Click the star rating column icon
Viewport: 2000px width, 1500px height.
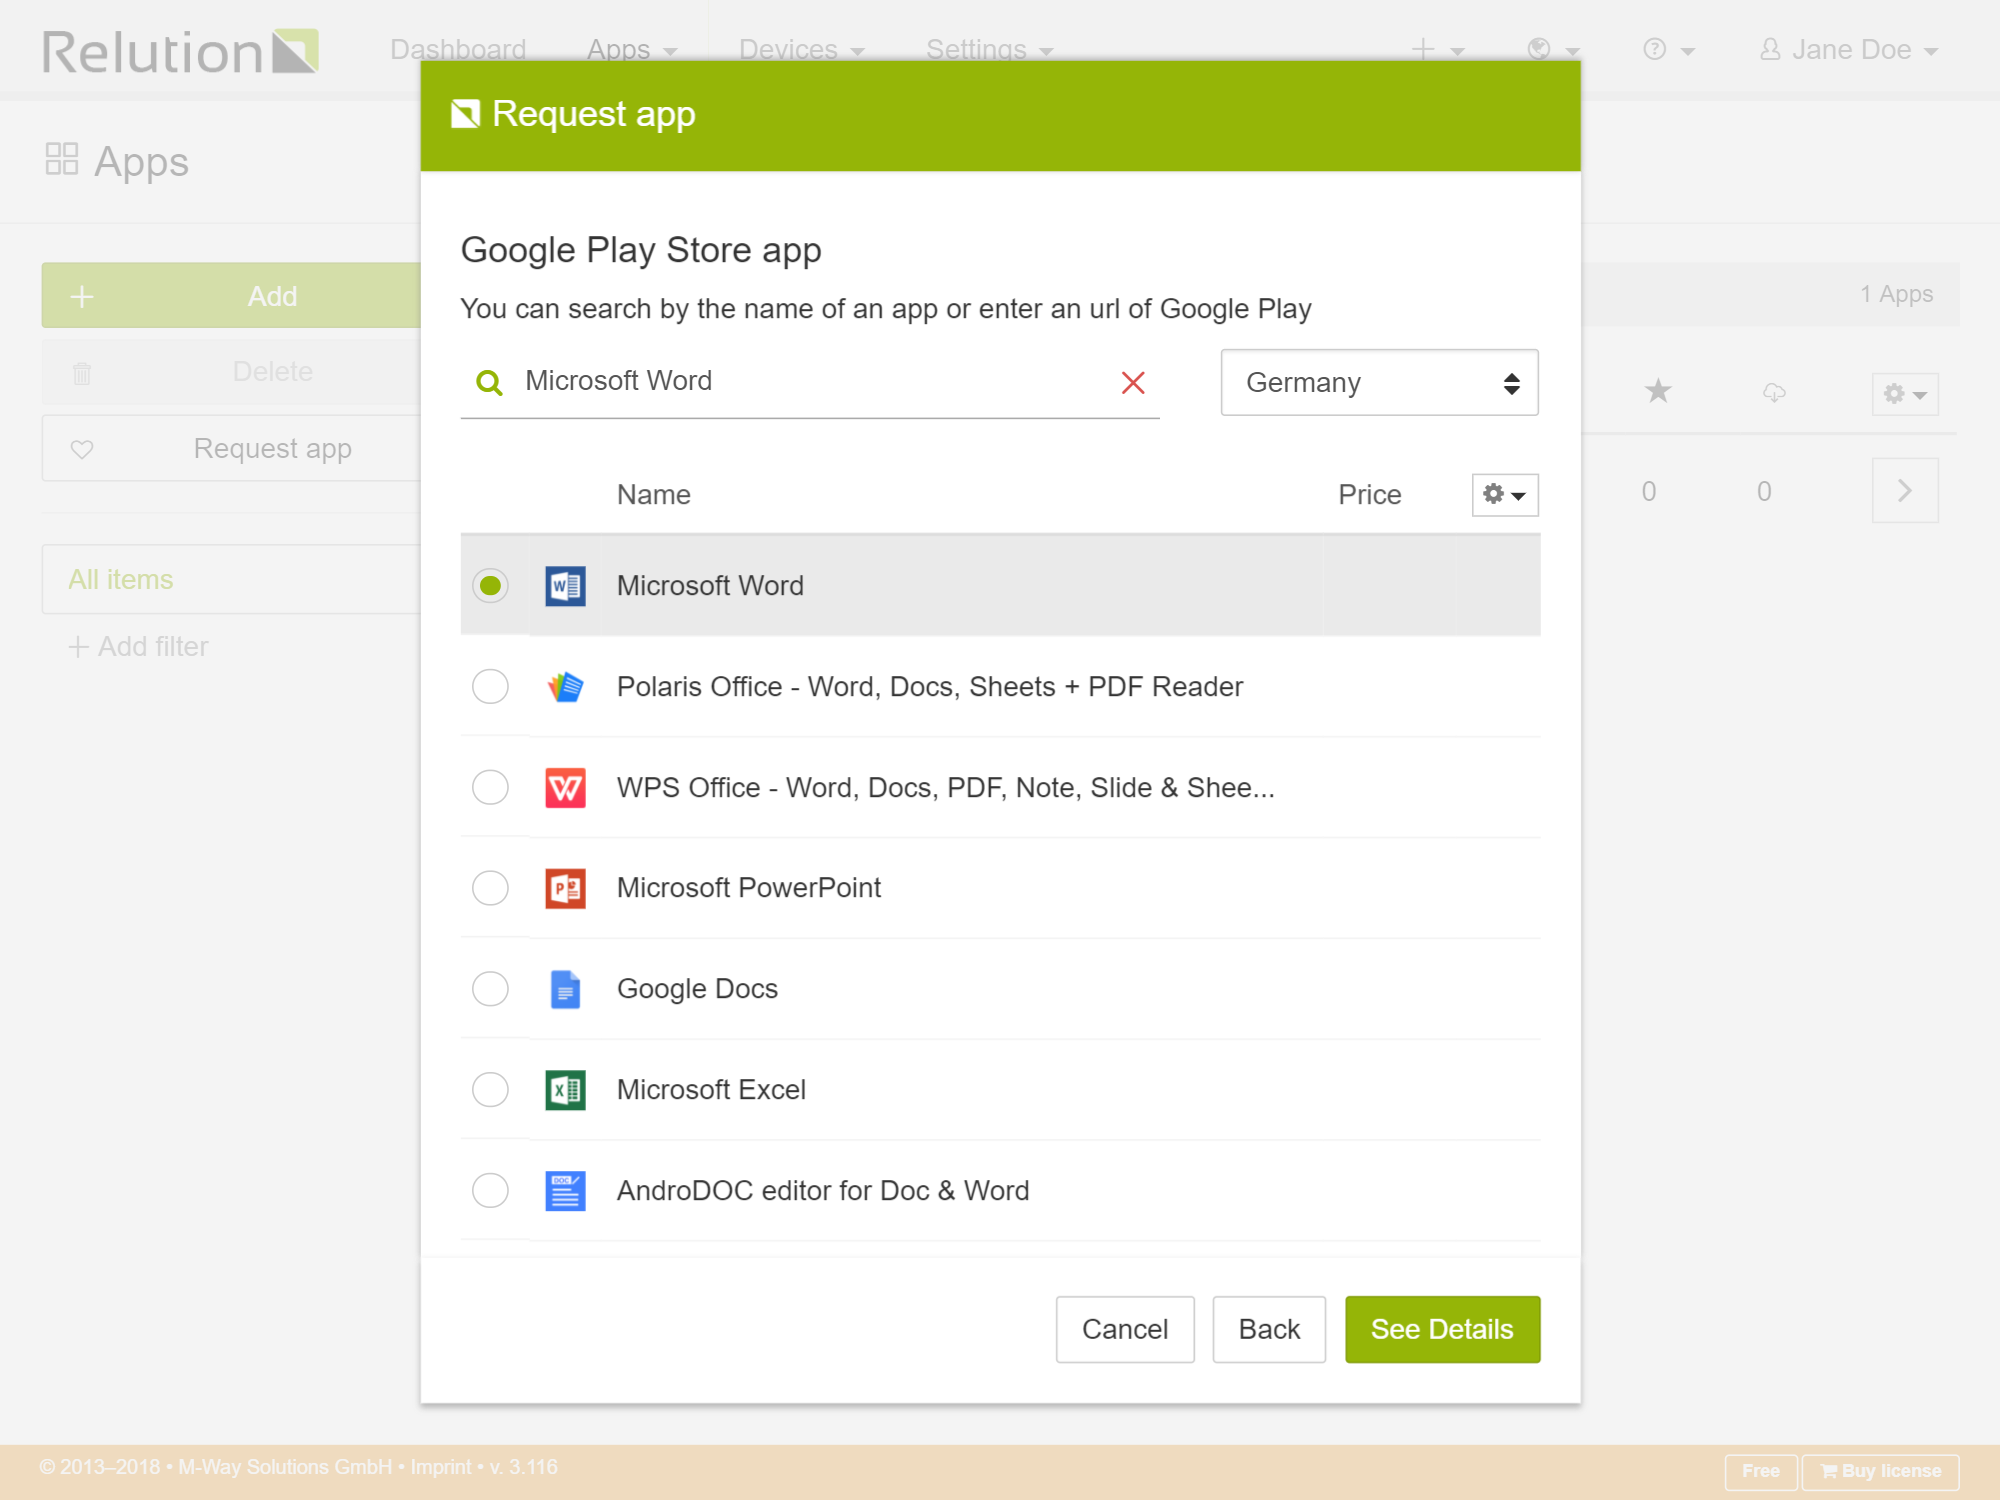coord(1658,391)
